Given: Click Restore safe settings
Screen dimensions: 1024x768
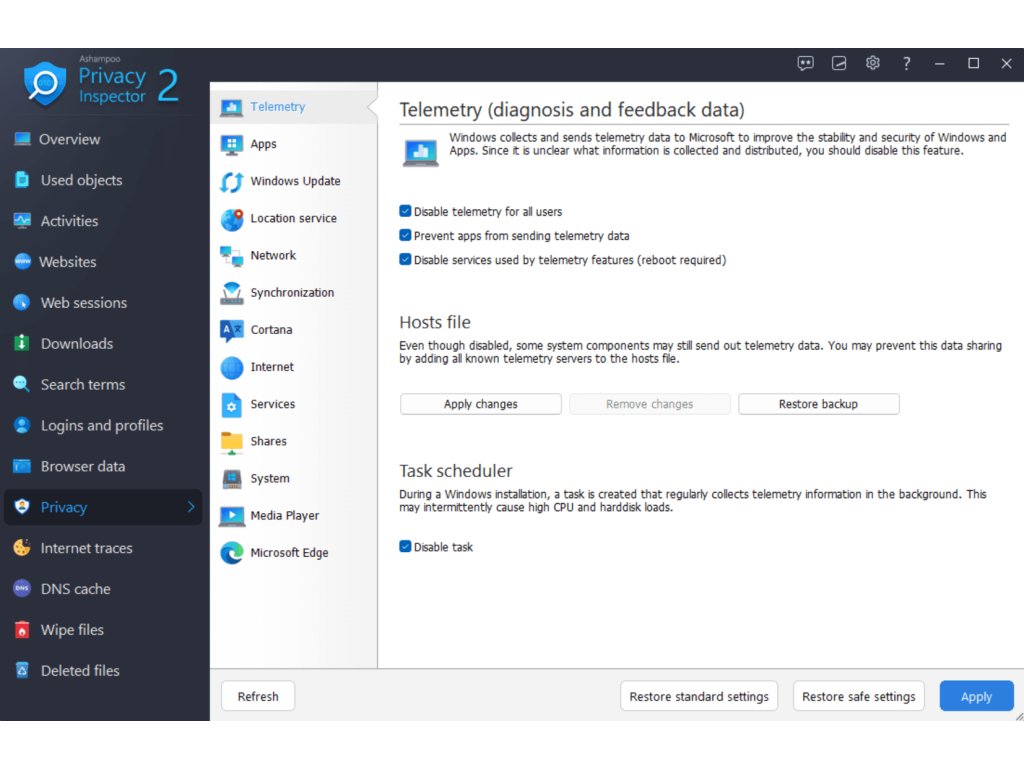Looking at the screenshot, I should [859, 697].
